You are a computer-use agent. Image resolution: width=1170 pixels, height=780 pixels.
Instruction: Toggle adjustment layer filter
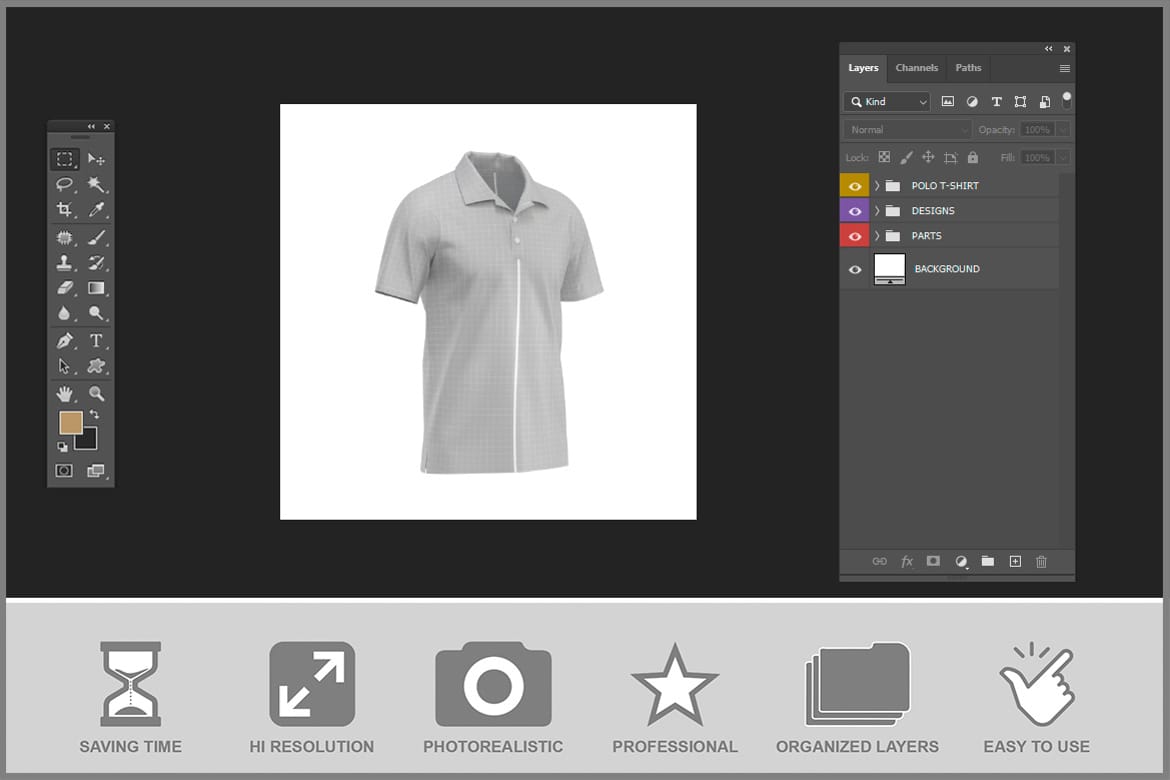click(x=972, y=102)
